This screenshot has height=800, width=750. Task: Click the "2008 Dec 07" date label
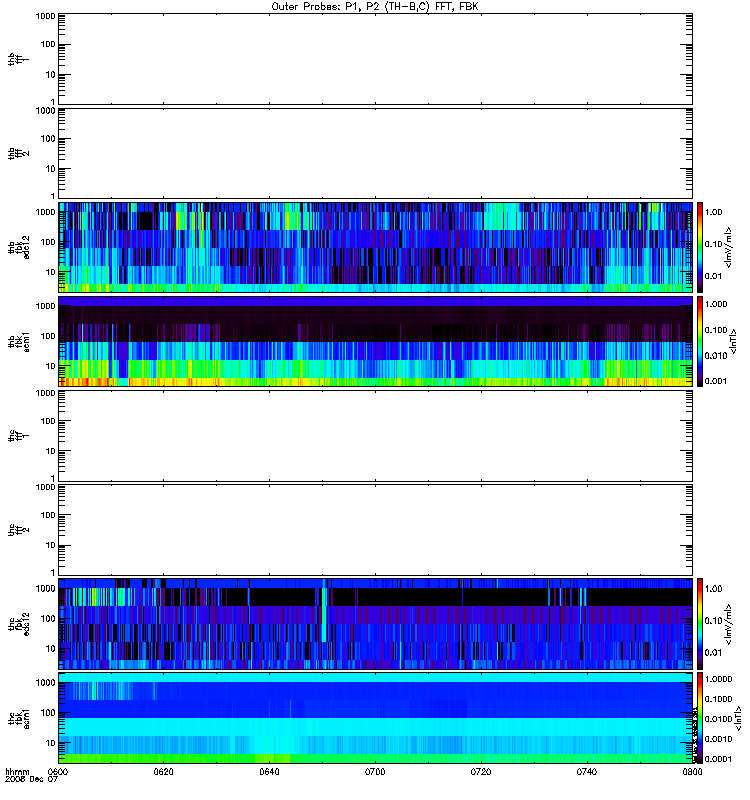click(31, 780)
